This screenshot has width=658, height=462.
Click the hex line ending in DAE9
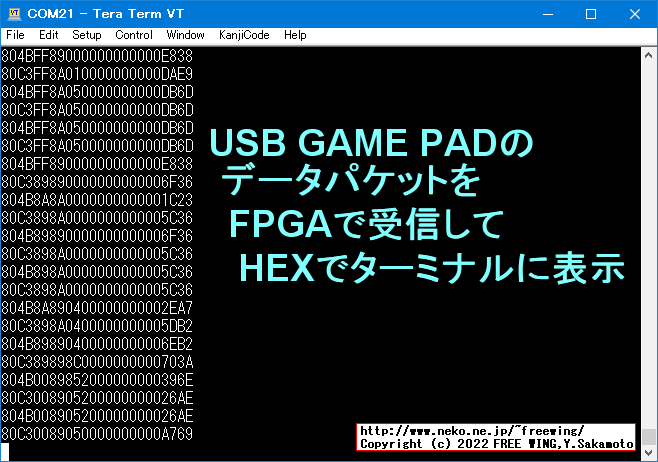pyautogui.click(x=97, y=74)
